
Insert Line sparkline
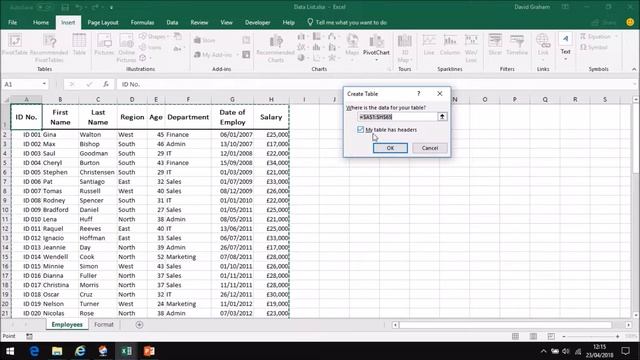click(429, 45)
